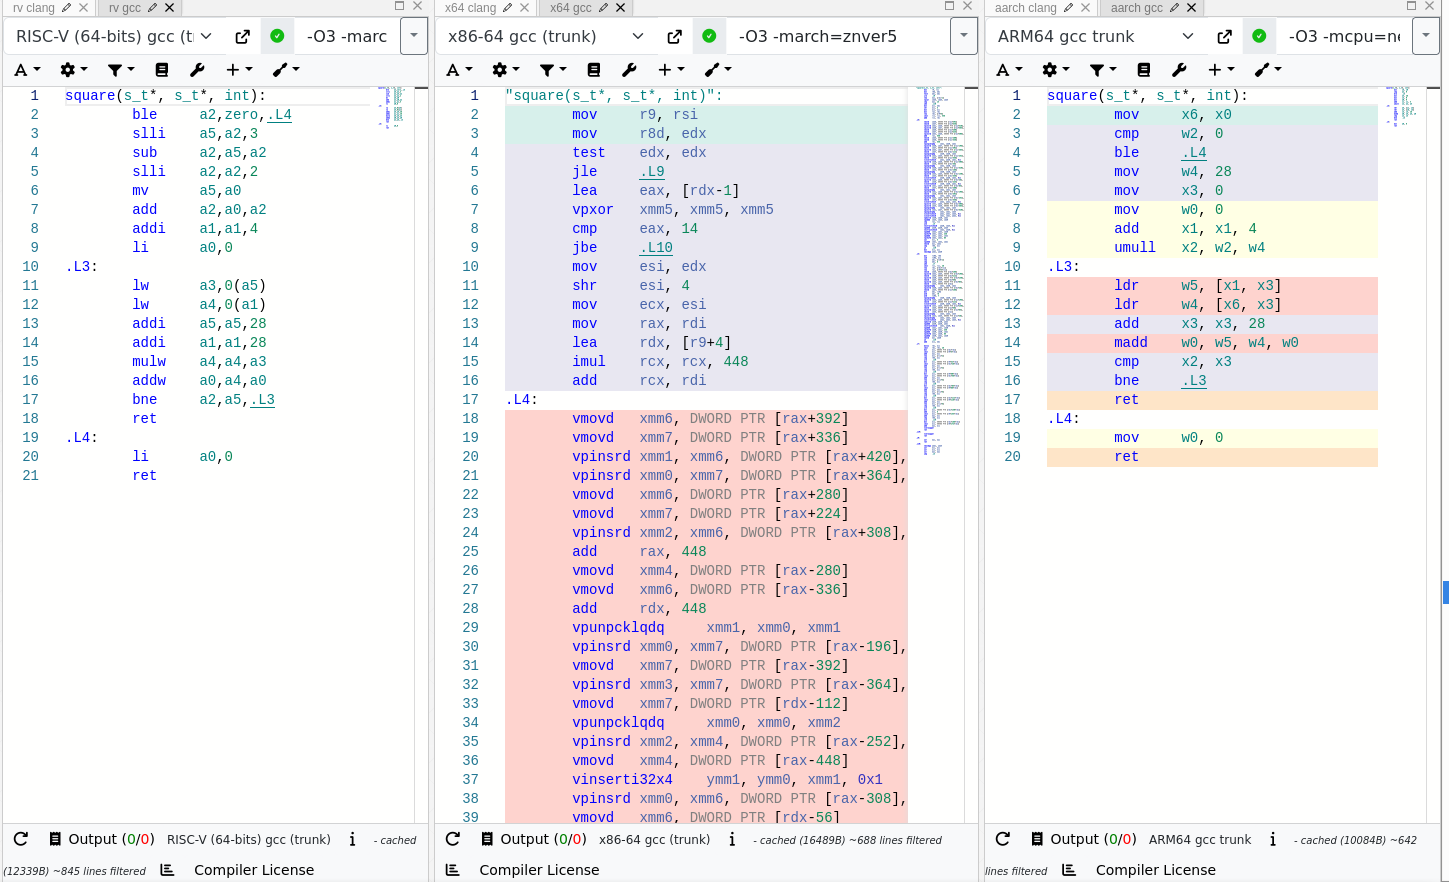Viewport: 1449px width, 882px height.
Task: Click wrench overrides icon in ARM64 pane
Action: (x=1179, y=70)
